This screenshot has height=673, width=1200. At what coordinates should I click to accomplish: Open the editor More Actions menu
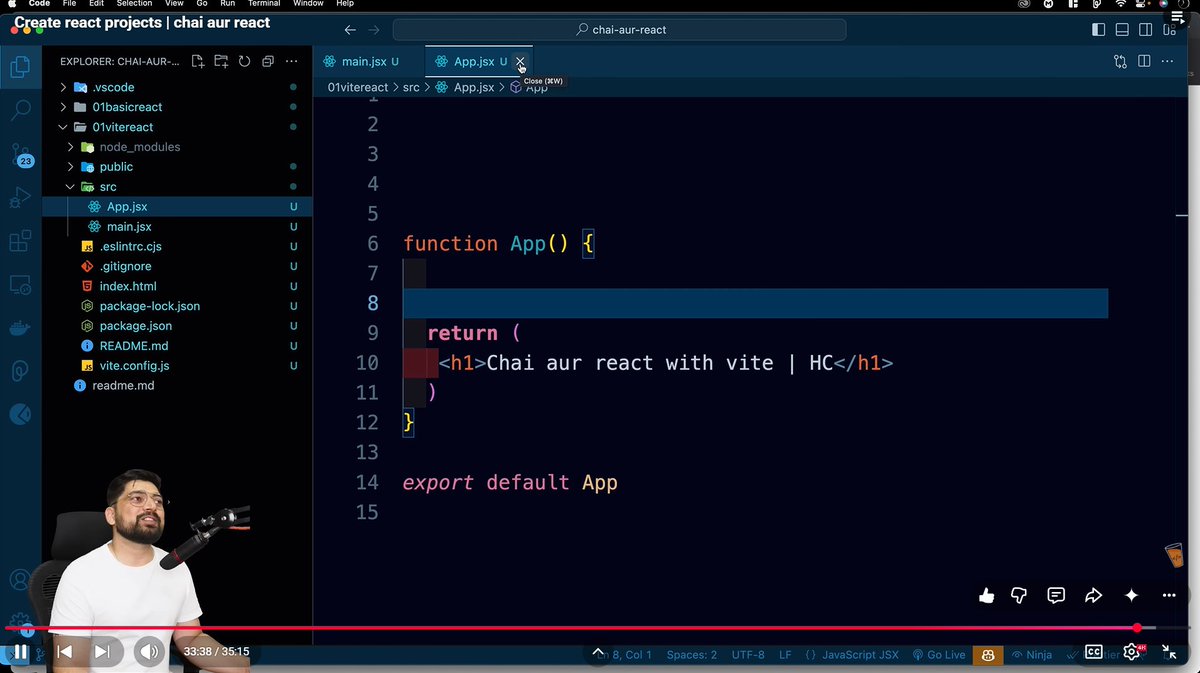(1169, 62)
